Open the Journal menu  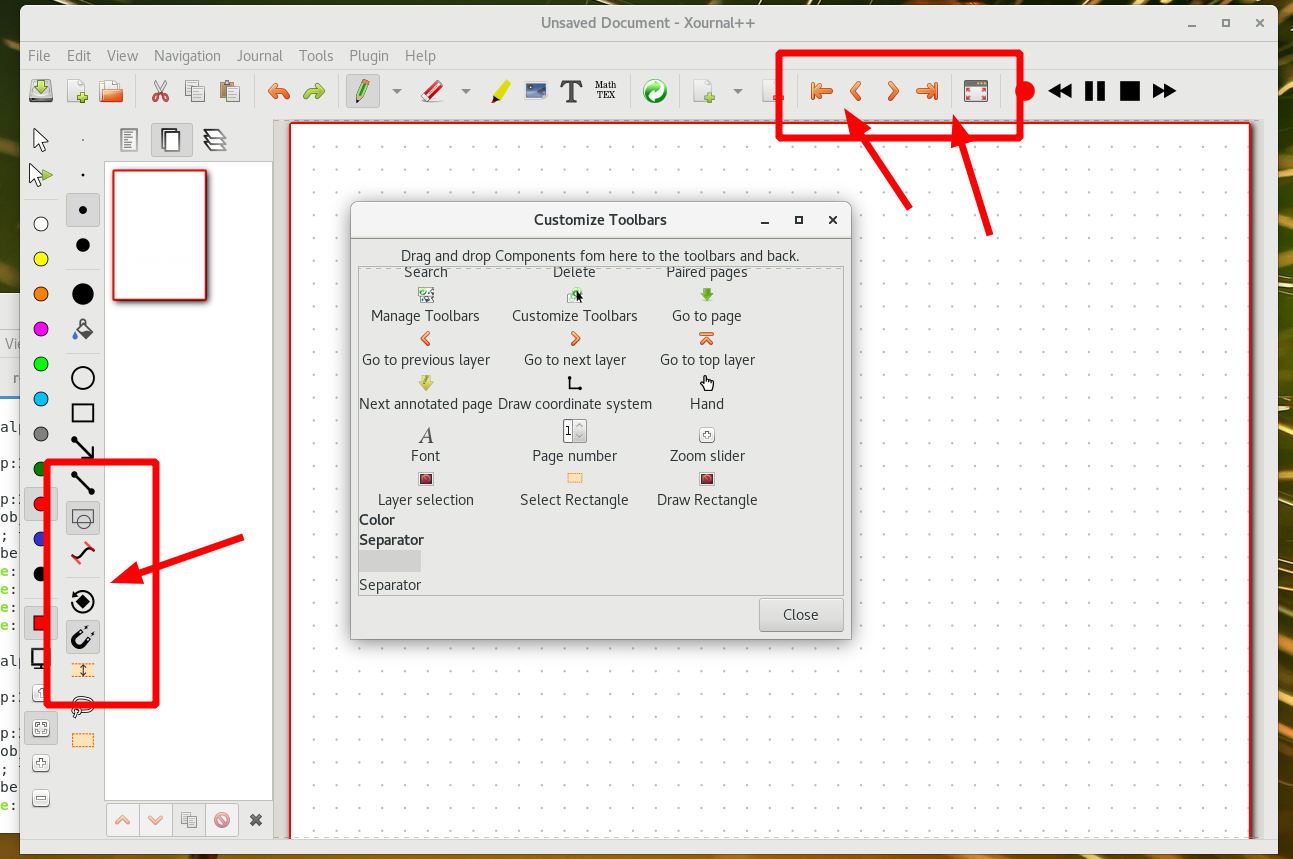260,56
